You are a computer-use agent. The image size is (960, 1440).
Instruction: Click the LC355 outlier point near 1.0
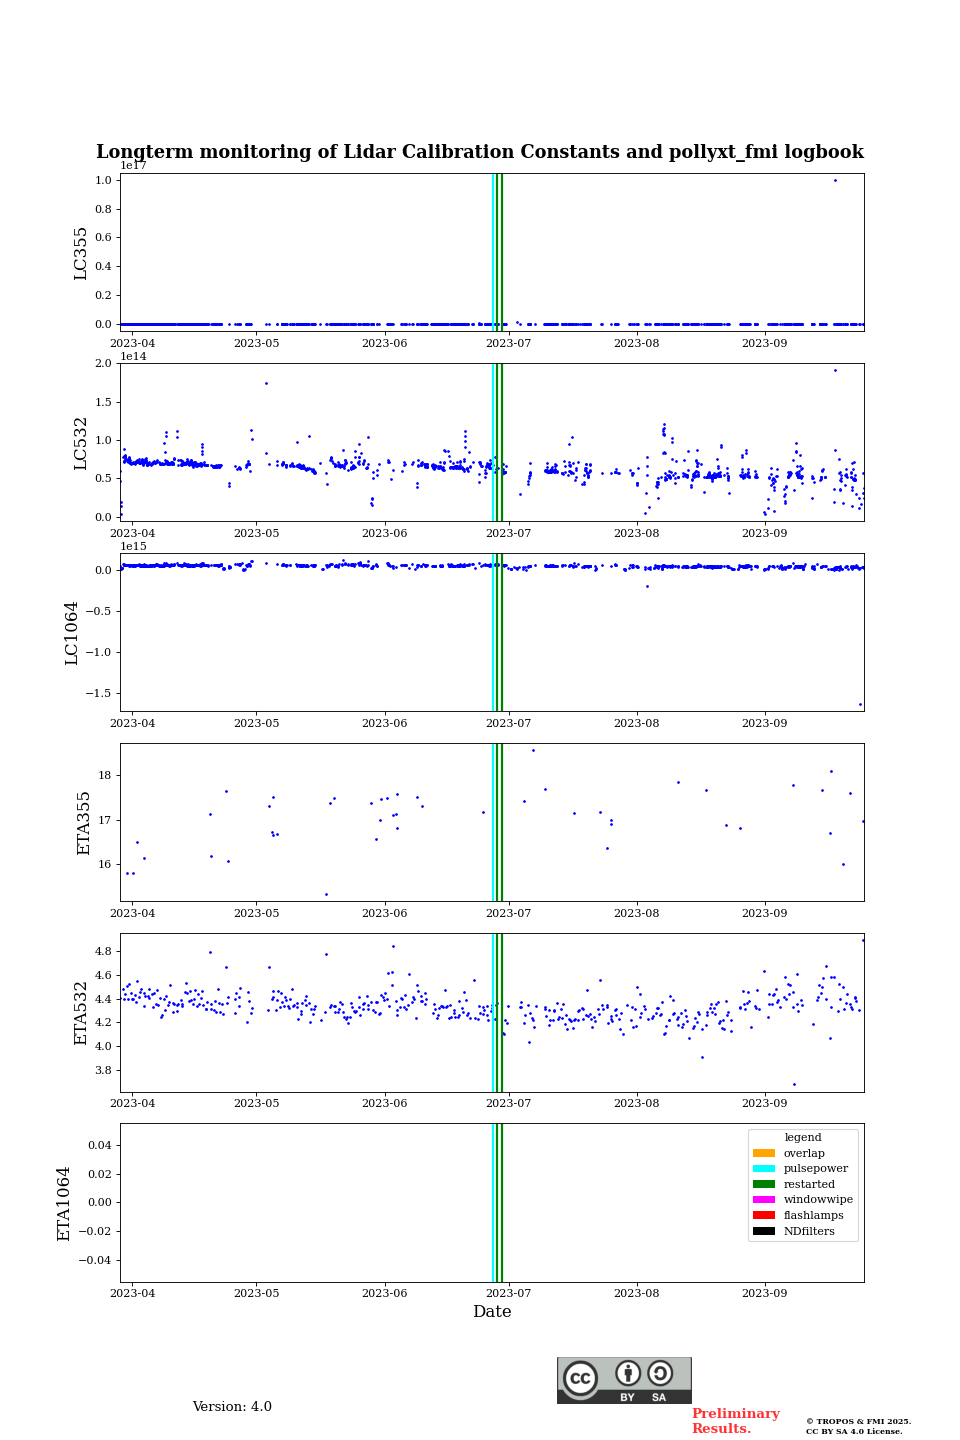[835, 180]
